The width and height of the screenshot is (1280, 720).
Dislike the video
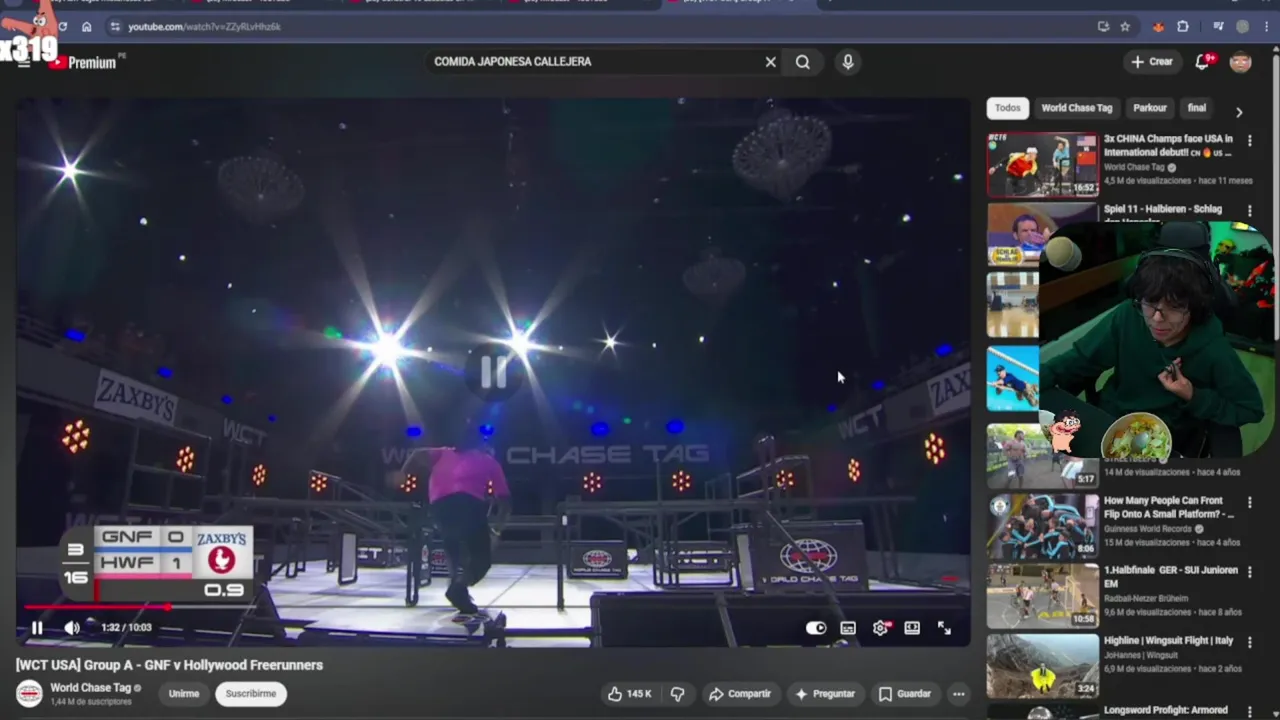click(677, 694)
